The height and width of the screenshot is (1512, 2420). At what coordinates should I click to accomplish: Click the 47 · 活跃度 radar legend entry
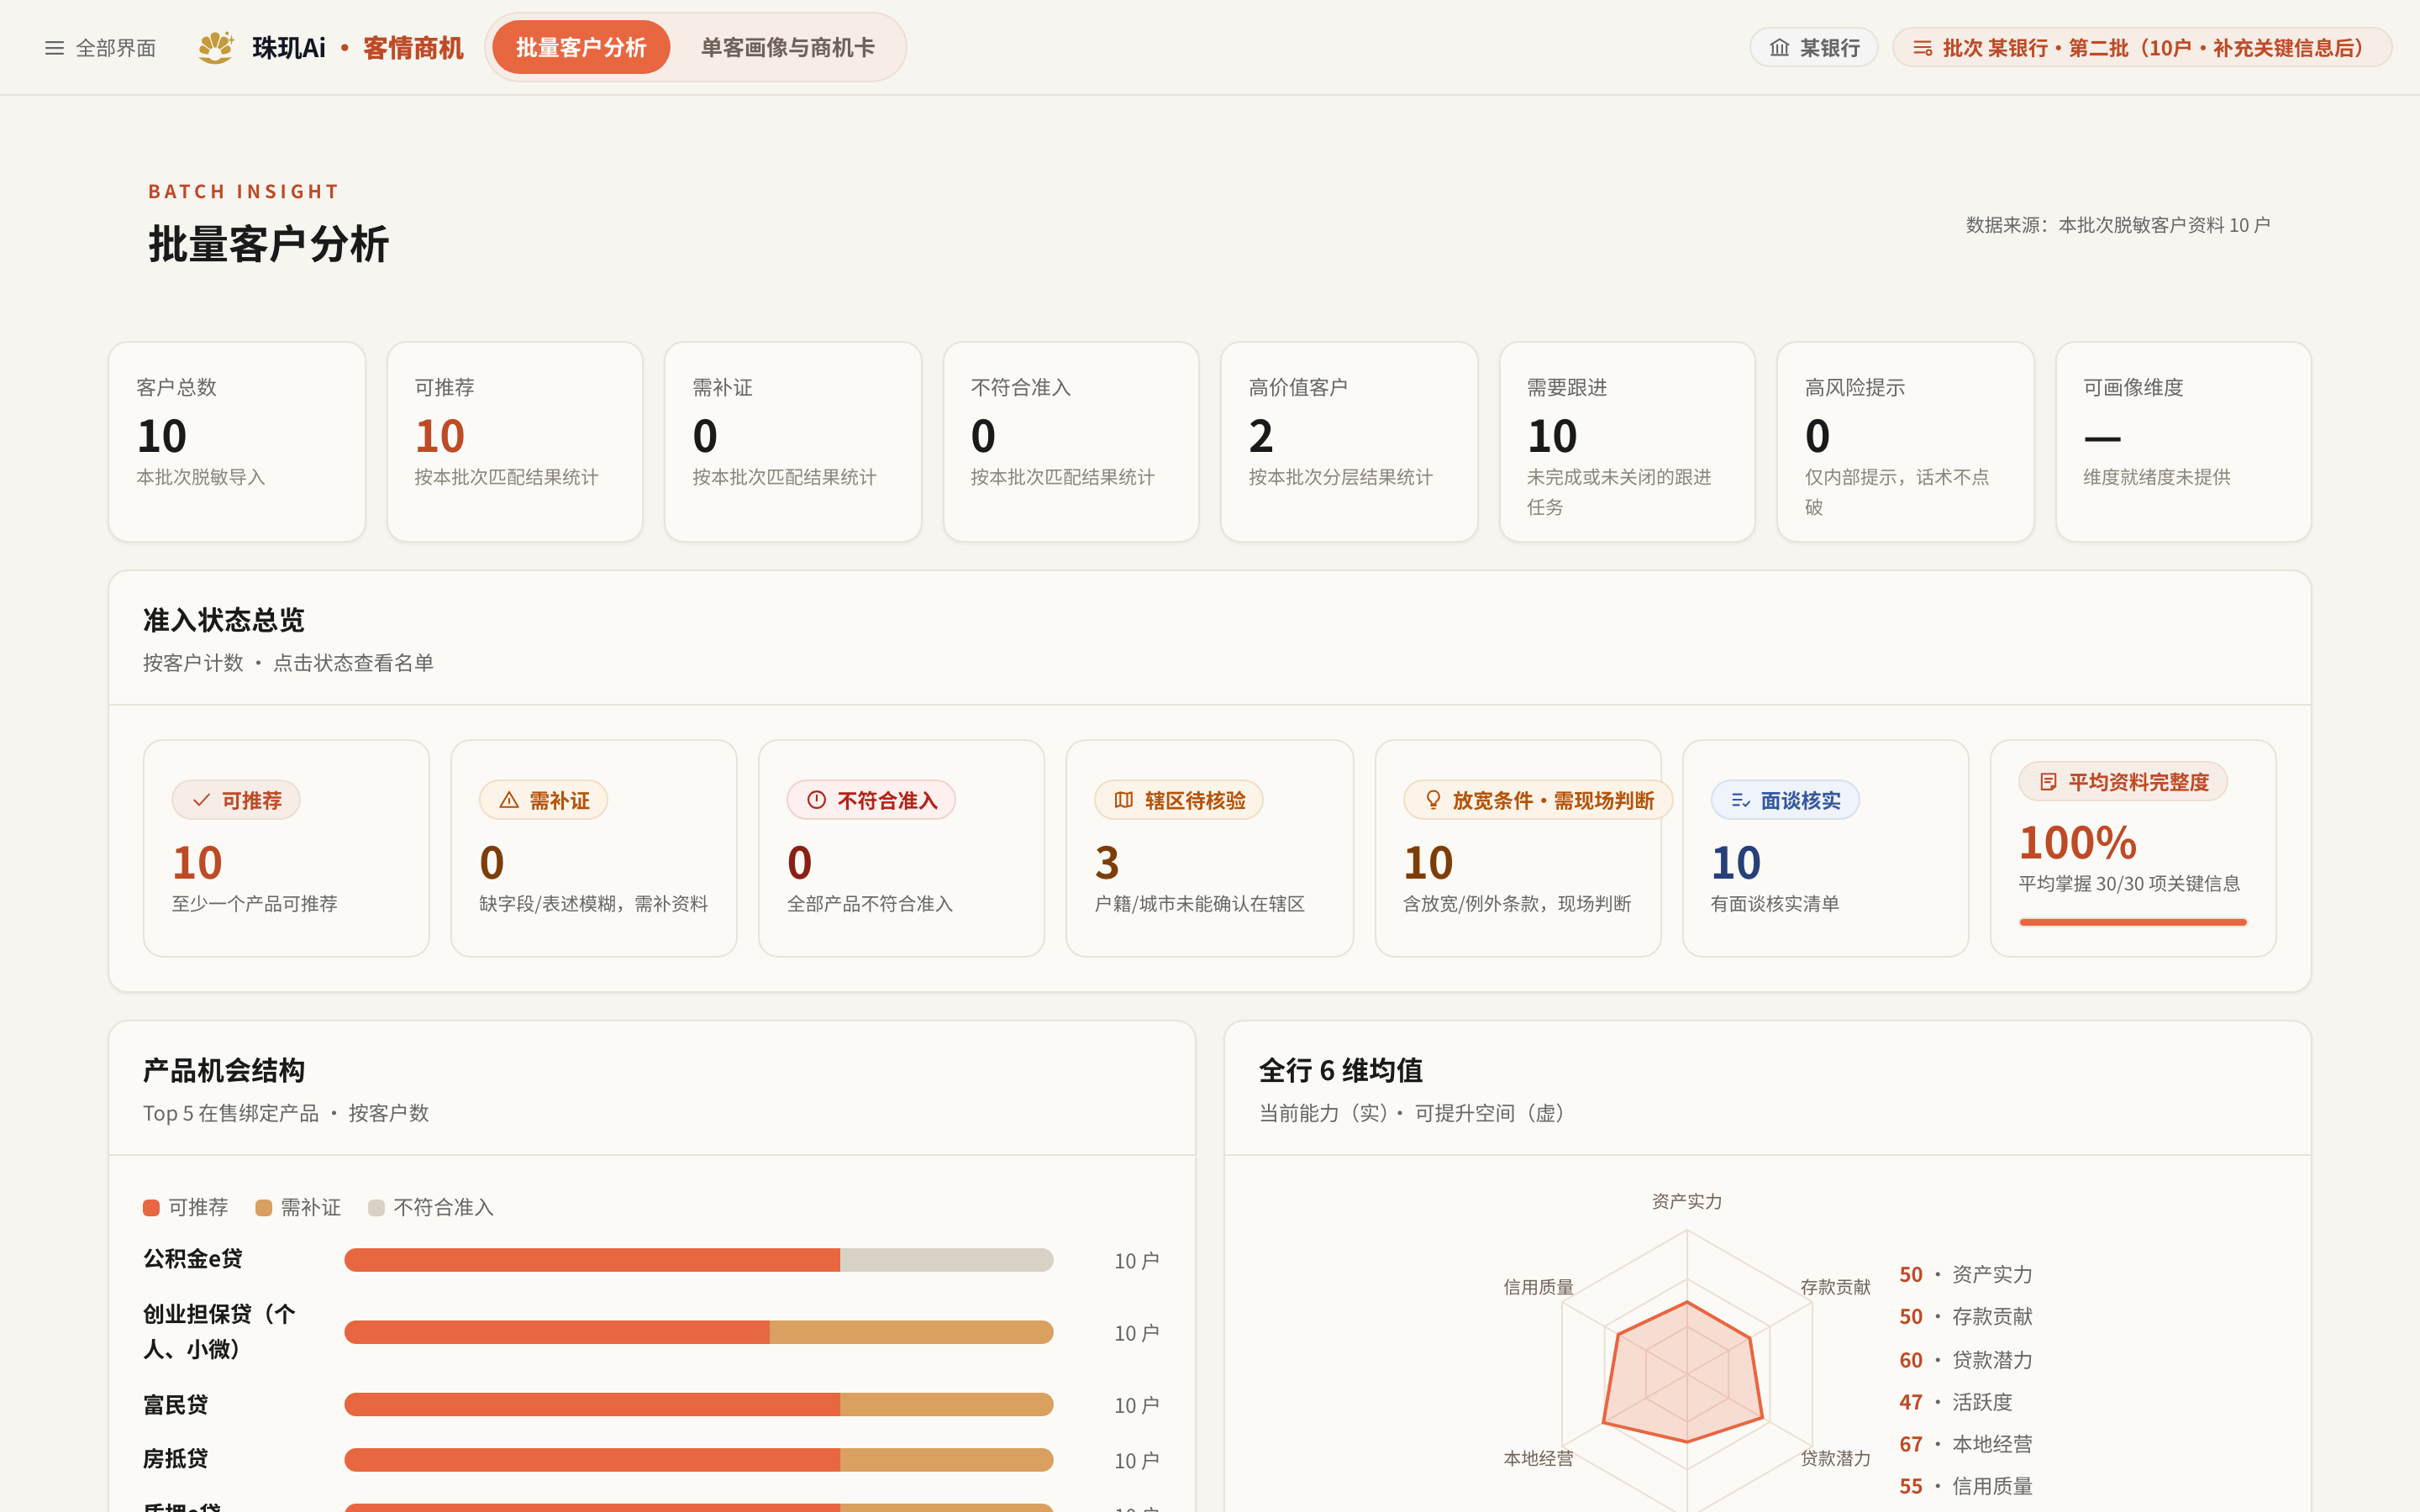point(1956,1402)
